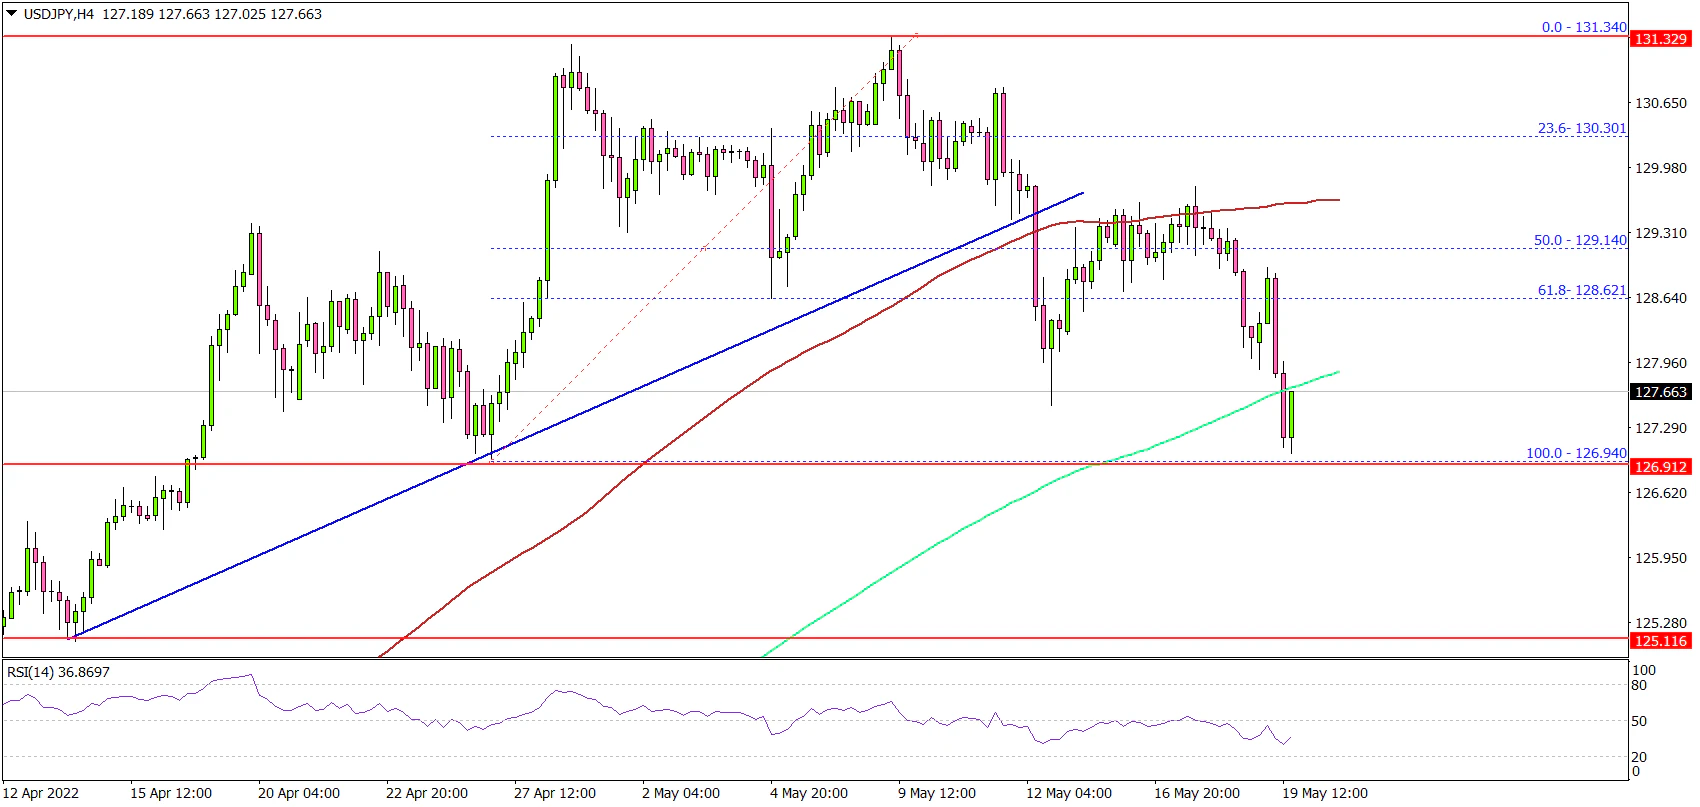Select the 126.912 red price tag
The width and height of the screenshot is (1700, 807).
[1660, 467]
